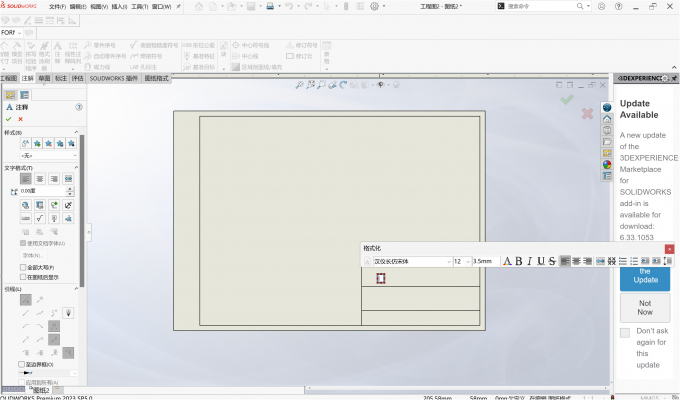Select 图纸2 sheet tab at bottom
Viewport: 680px width, 400px height.
point(41,390)
